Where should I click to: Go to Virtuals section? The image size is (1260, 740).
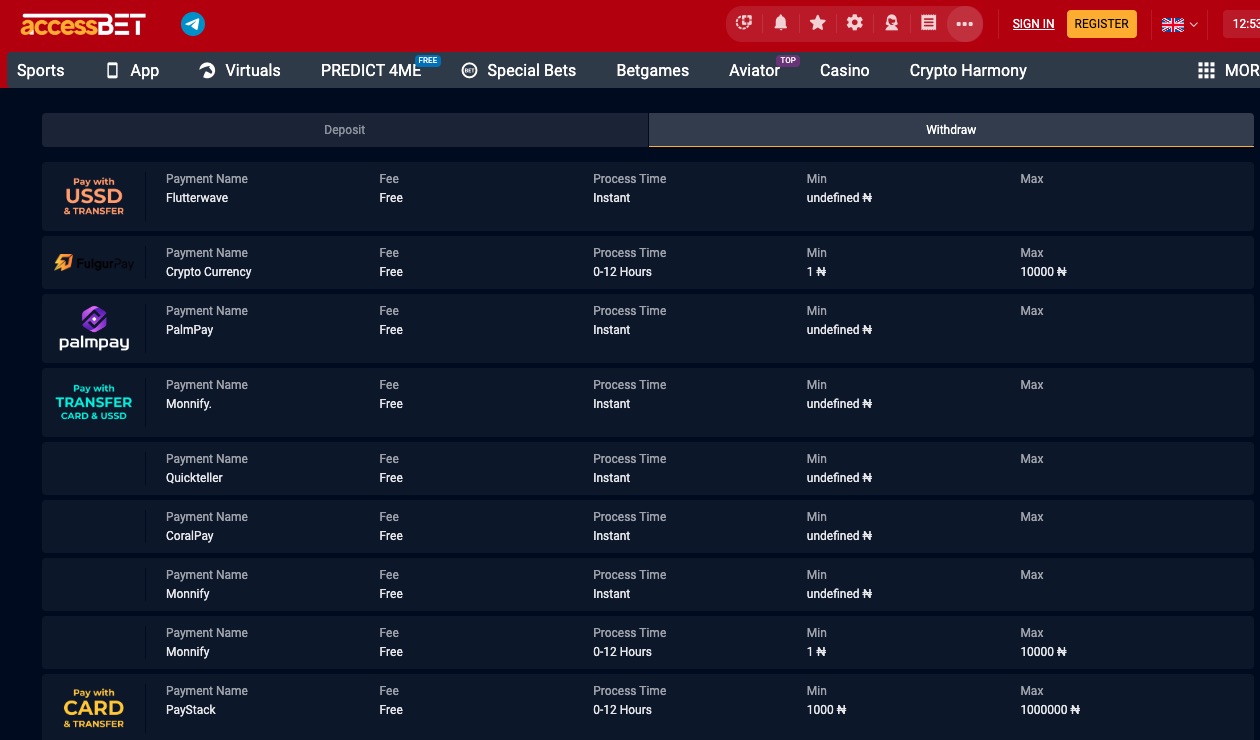[x=253, y=70]
